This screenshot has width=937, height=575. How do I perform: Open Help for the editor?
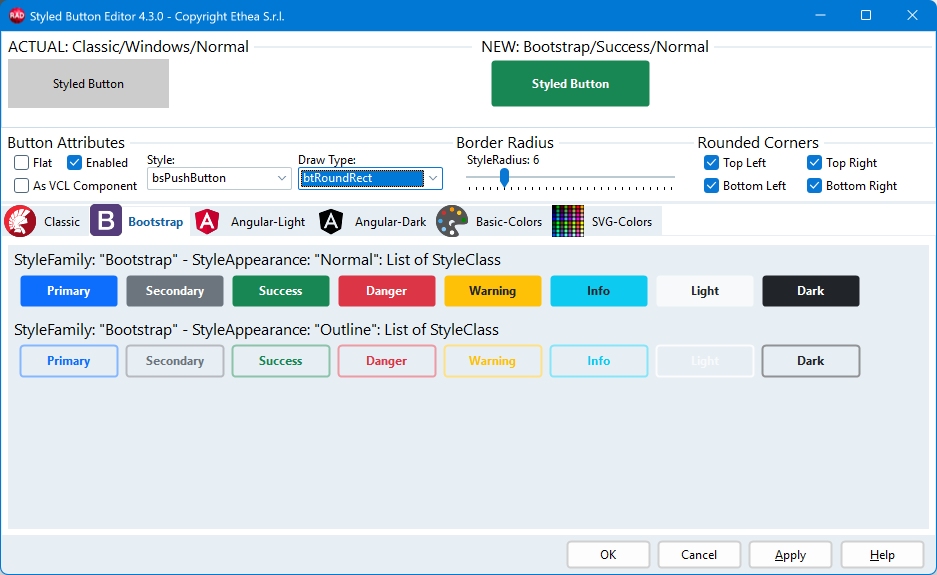882,555
